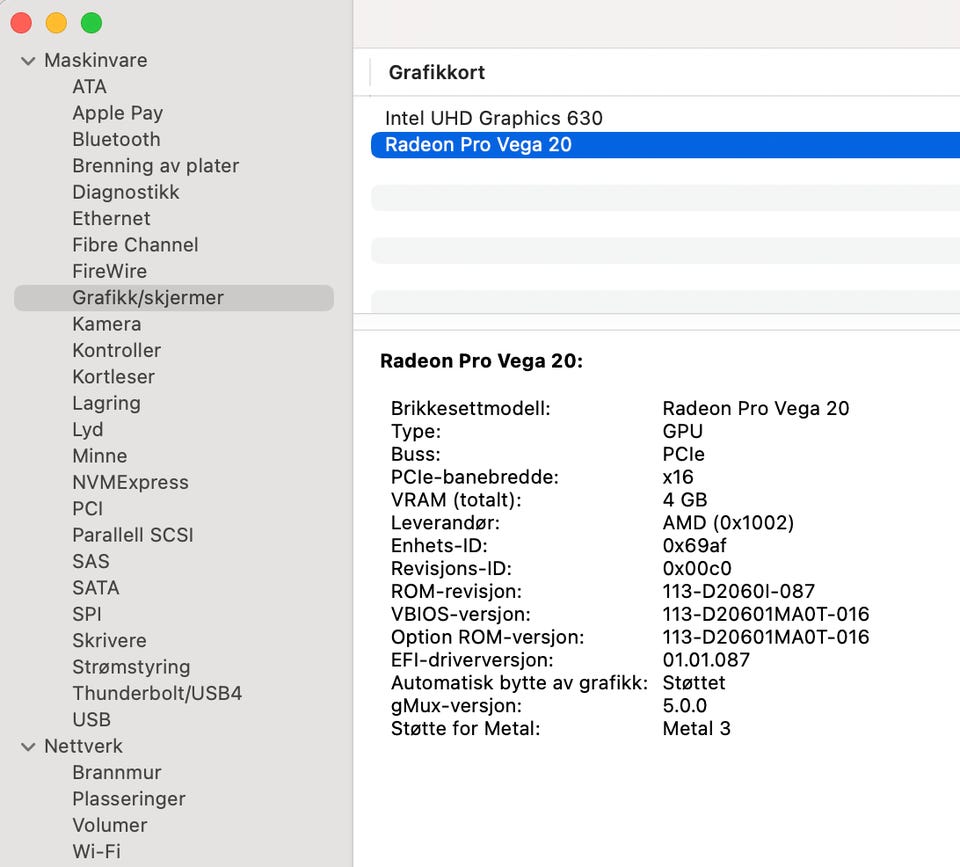
Task: Open Parallell SCSI entry
Action: (133, 535)
